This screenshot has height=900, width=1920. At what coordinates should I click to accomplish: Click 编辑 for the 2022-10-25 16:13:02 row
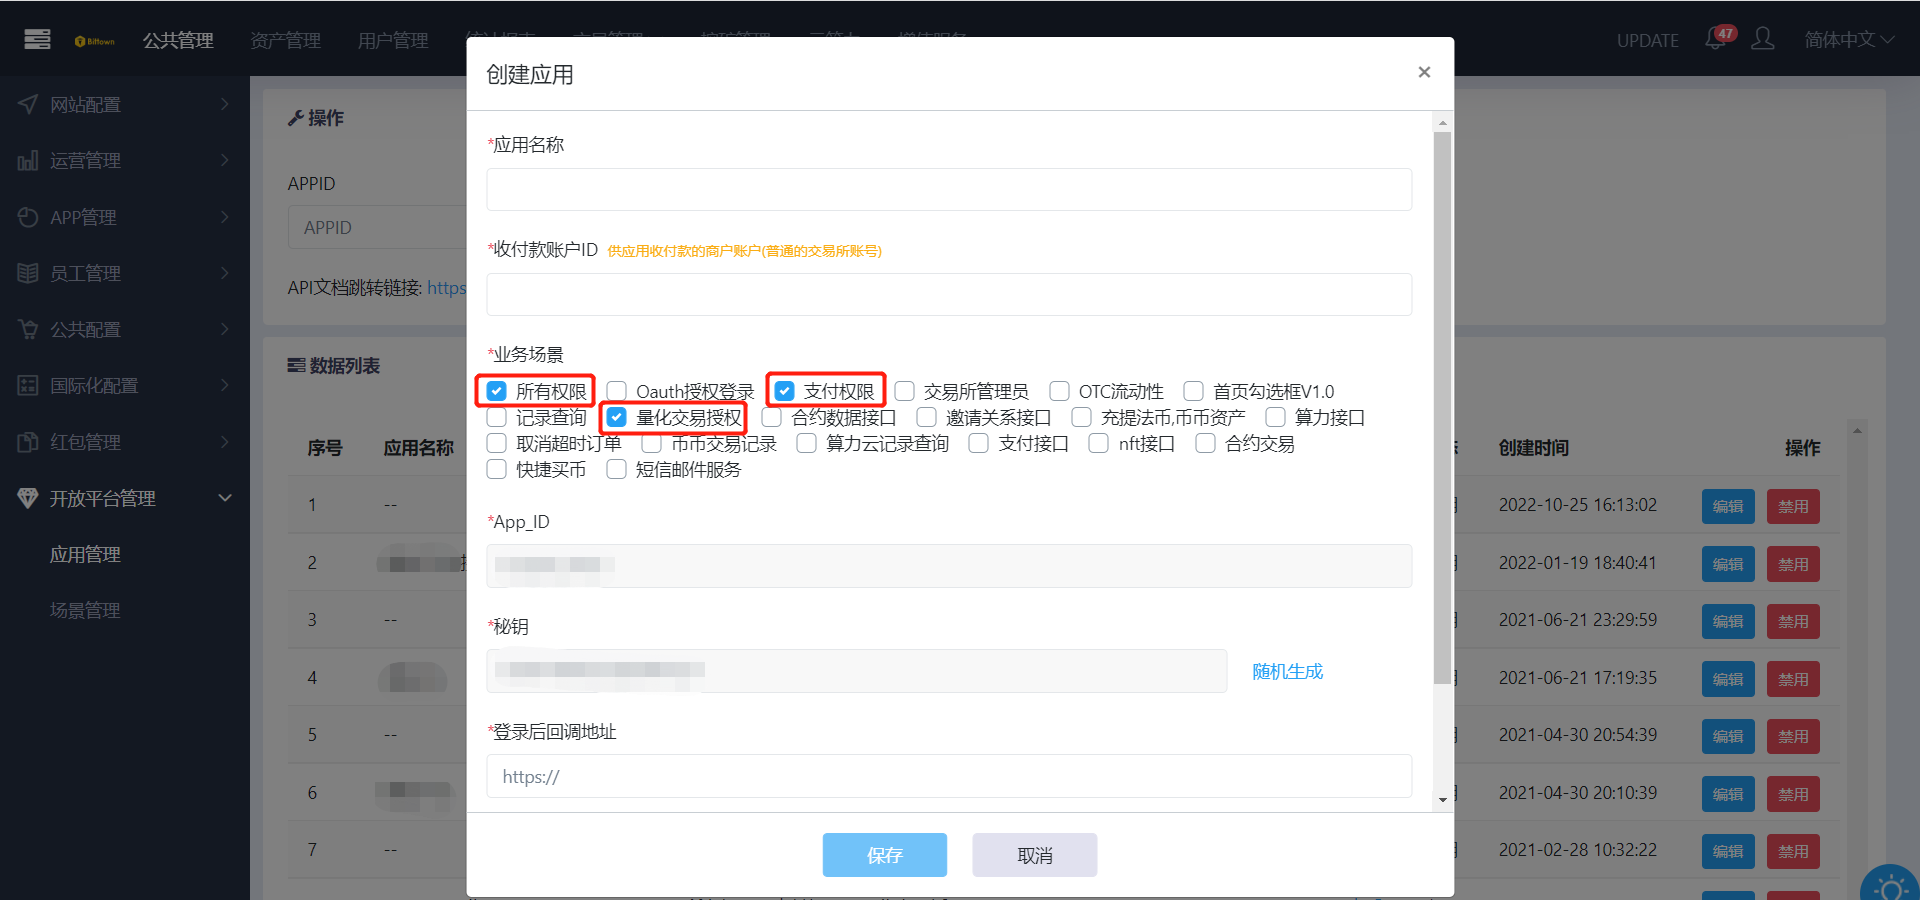pos(1728,506)
